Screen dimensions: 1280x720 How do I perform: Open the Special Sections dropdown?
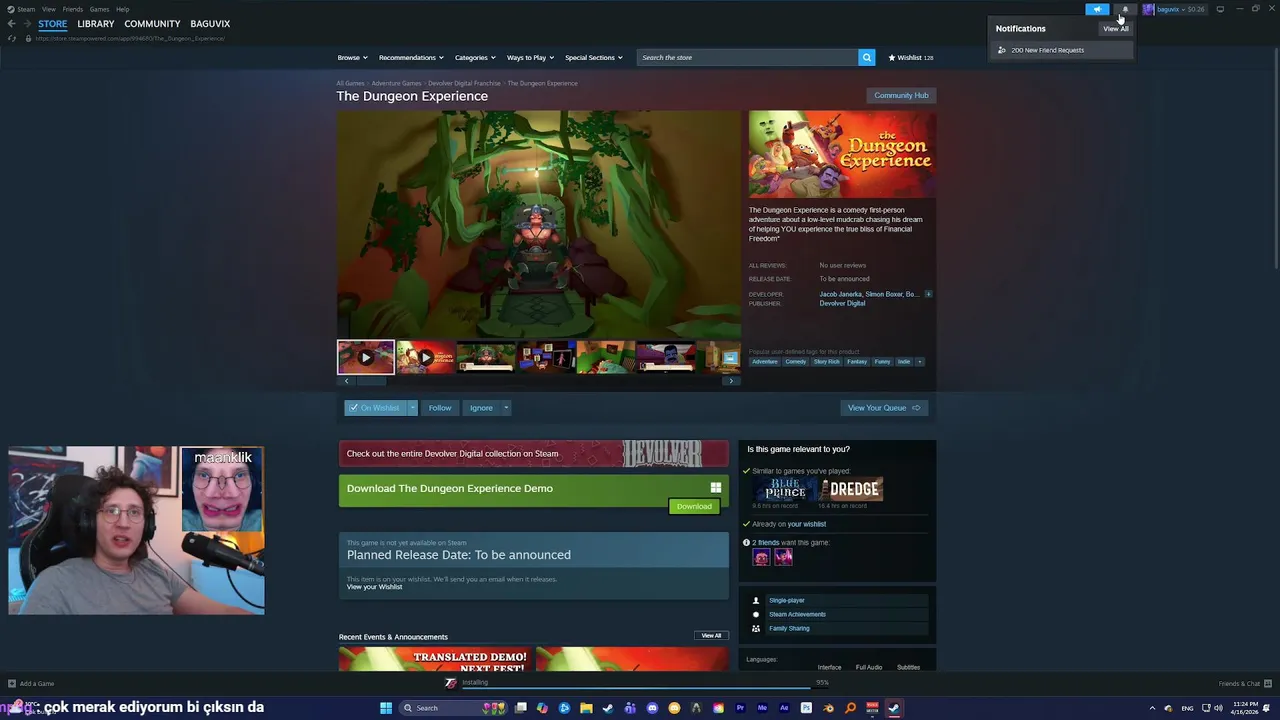(x=593, y=57)
